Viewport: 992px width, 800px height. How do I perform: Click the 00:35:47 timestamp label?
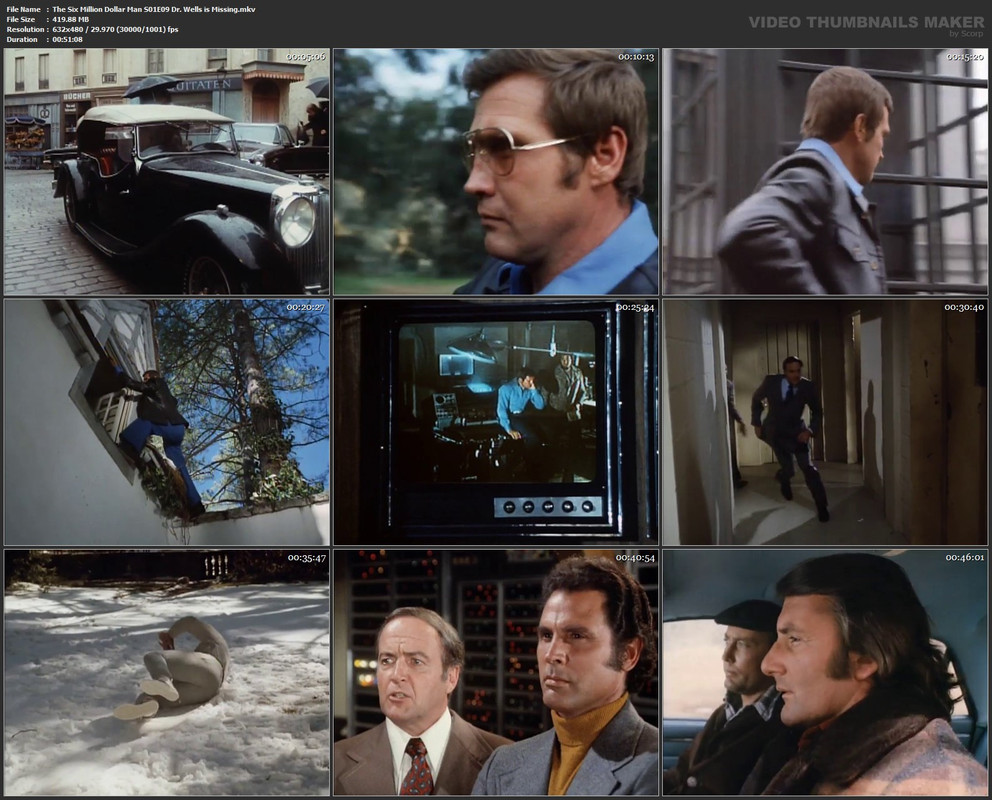(x=307, y=558)
